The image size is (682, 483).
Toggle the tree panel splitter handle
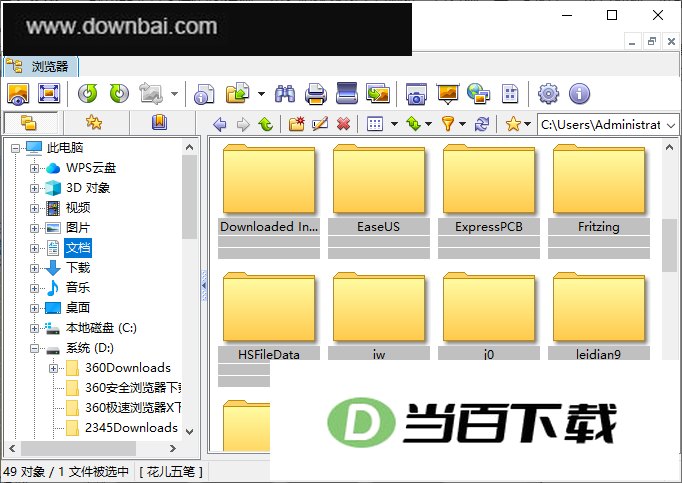click(204, 286)
